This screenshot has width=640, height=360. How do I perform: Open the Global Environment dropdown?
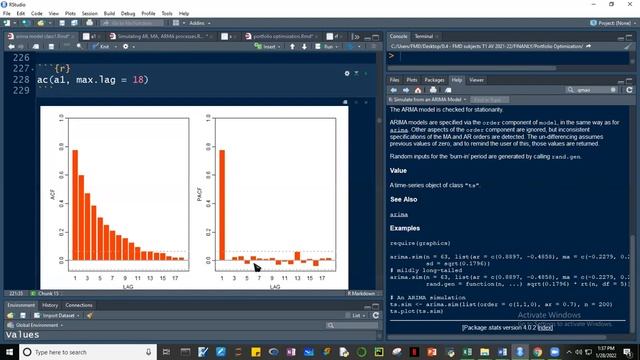[36, 325]
